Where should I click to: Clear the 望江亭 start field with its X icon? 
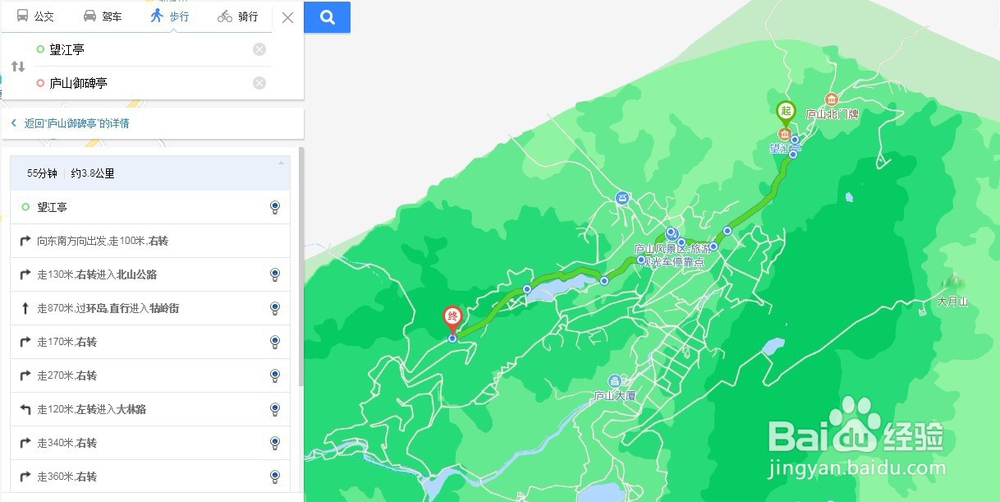(x=259, y=49)
